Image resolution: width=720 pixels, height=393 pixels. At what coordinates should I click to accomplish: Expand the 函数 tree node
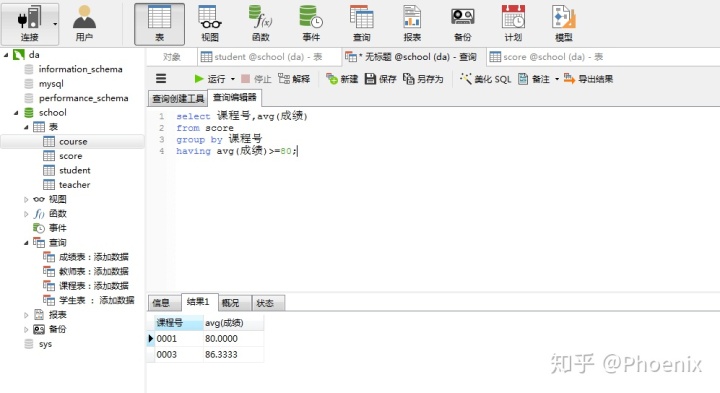[x=26, y=213]
